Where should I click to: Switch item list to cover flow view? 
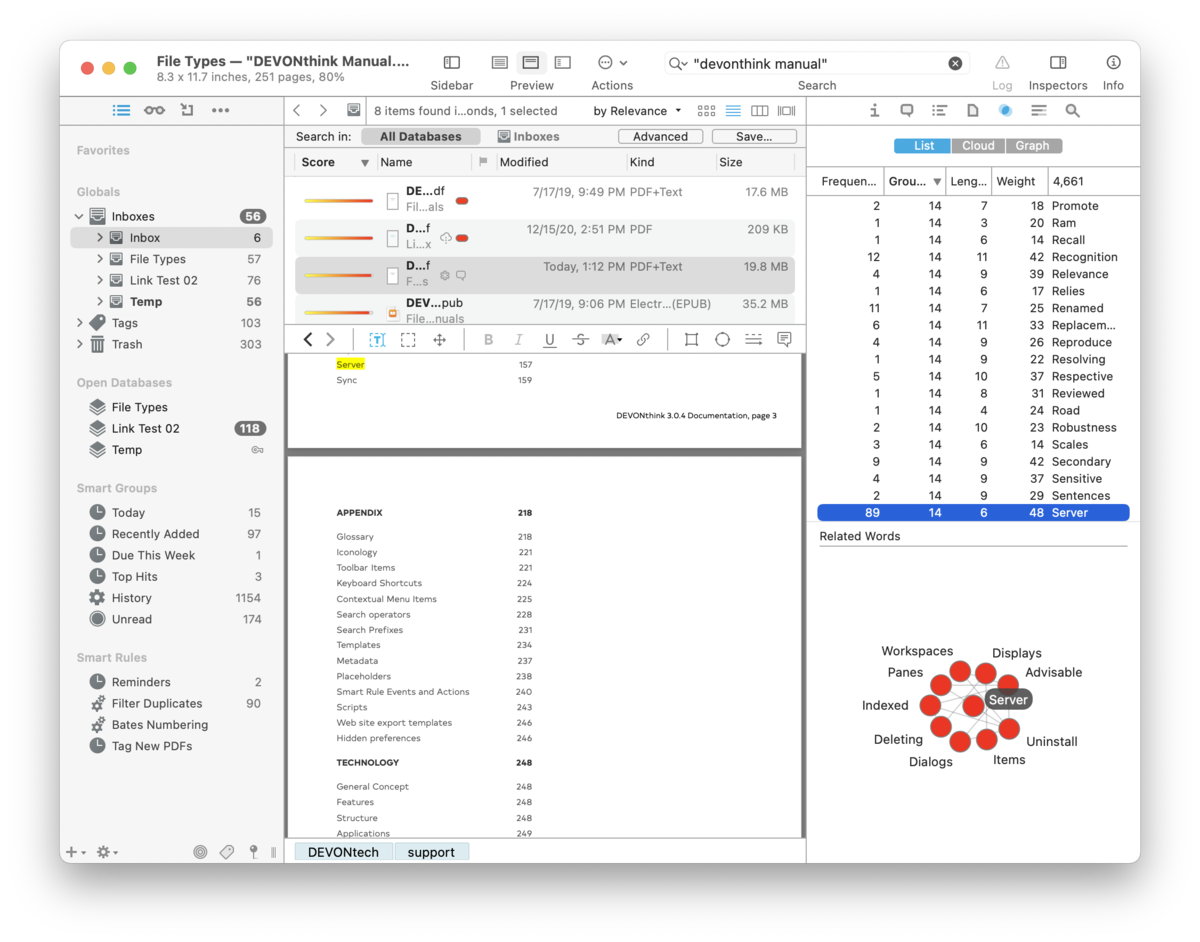click(x=787, y=111)
